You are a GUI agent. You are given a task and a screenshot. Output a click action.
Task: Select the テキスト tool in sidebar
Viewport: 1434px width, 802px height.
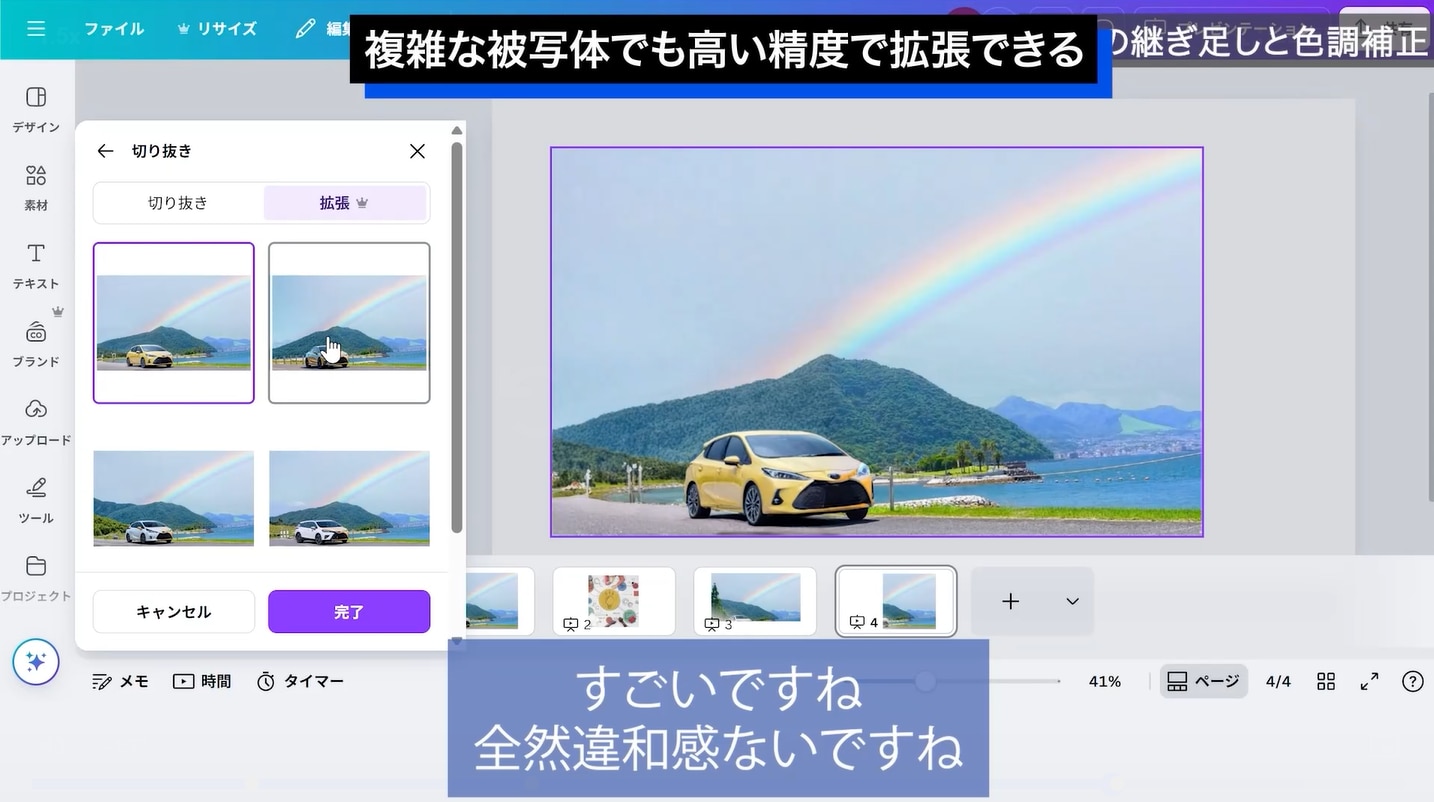click(36, 264)
